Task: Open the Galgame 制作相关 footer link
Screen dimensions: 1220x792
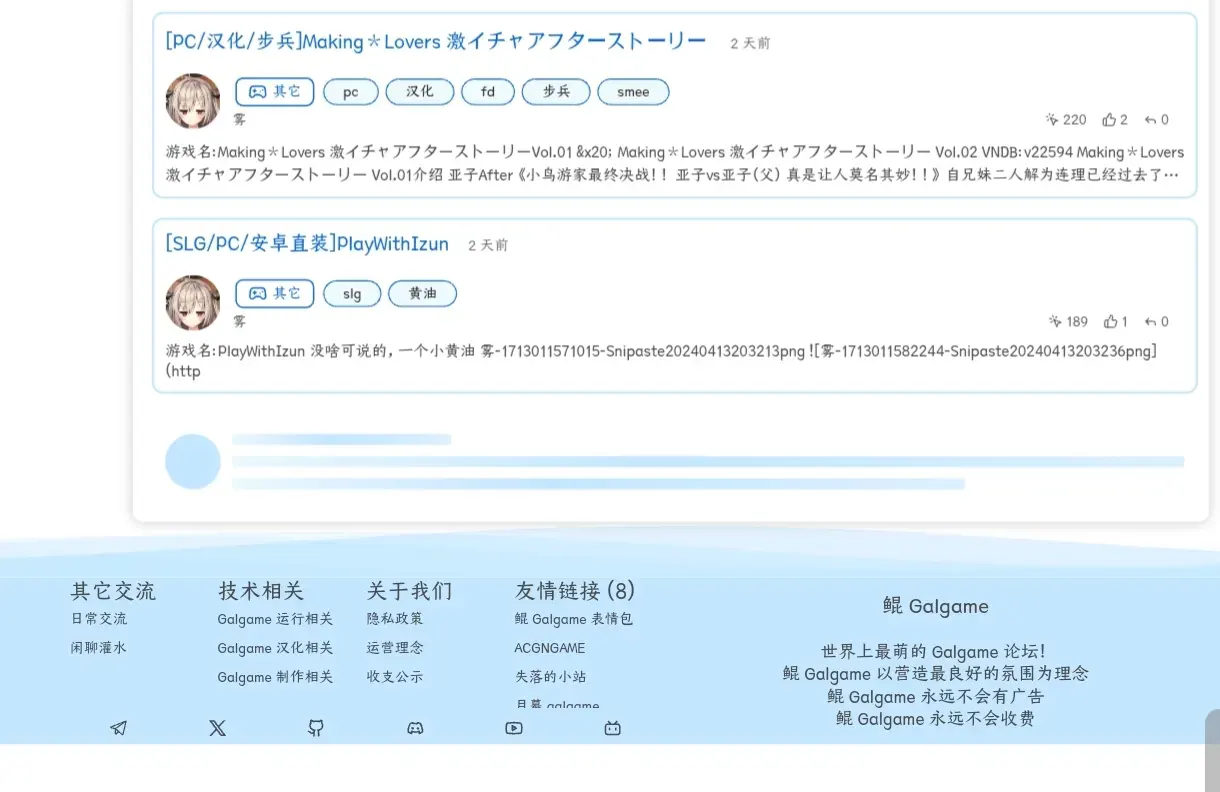Action: click(x=275, y=677)
